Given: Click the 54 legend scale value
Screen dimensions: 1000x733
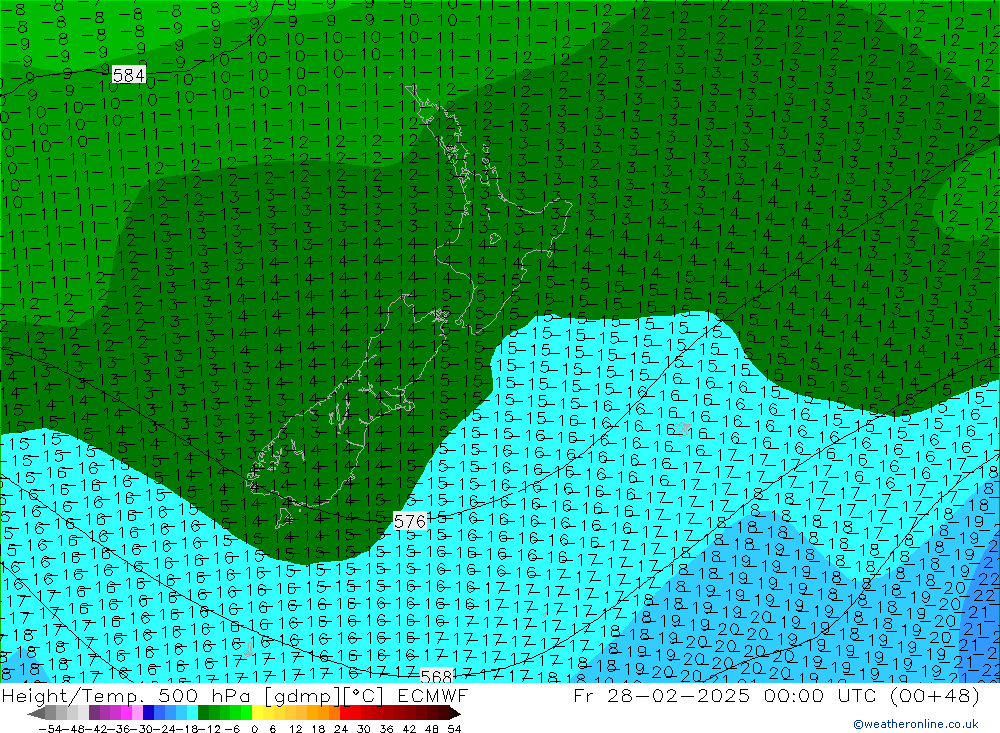Looking at the screenshot, I should [x=454, y=729].
